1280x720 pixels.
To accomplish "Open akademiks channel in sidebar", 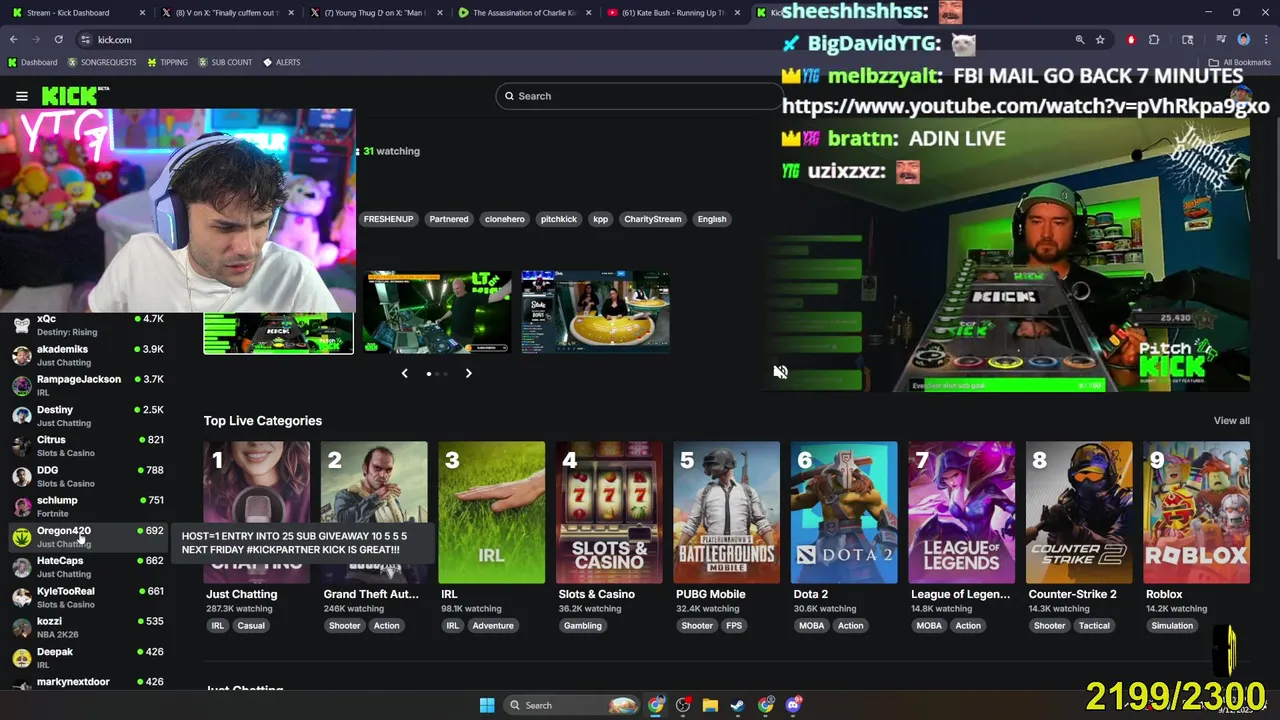I will [x=88, y=355].
